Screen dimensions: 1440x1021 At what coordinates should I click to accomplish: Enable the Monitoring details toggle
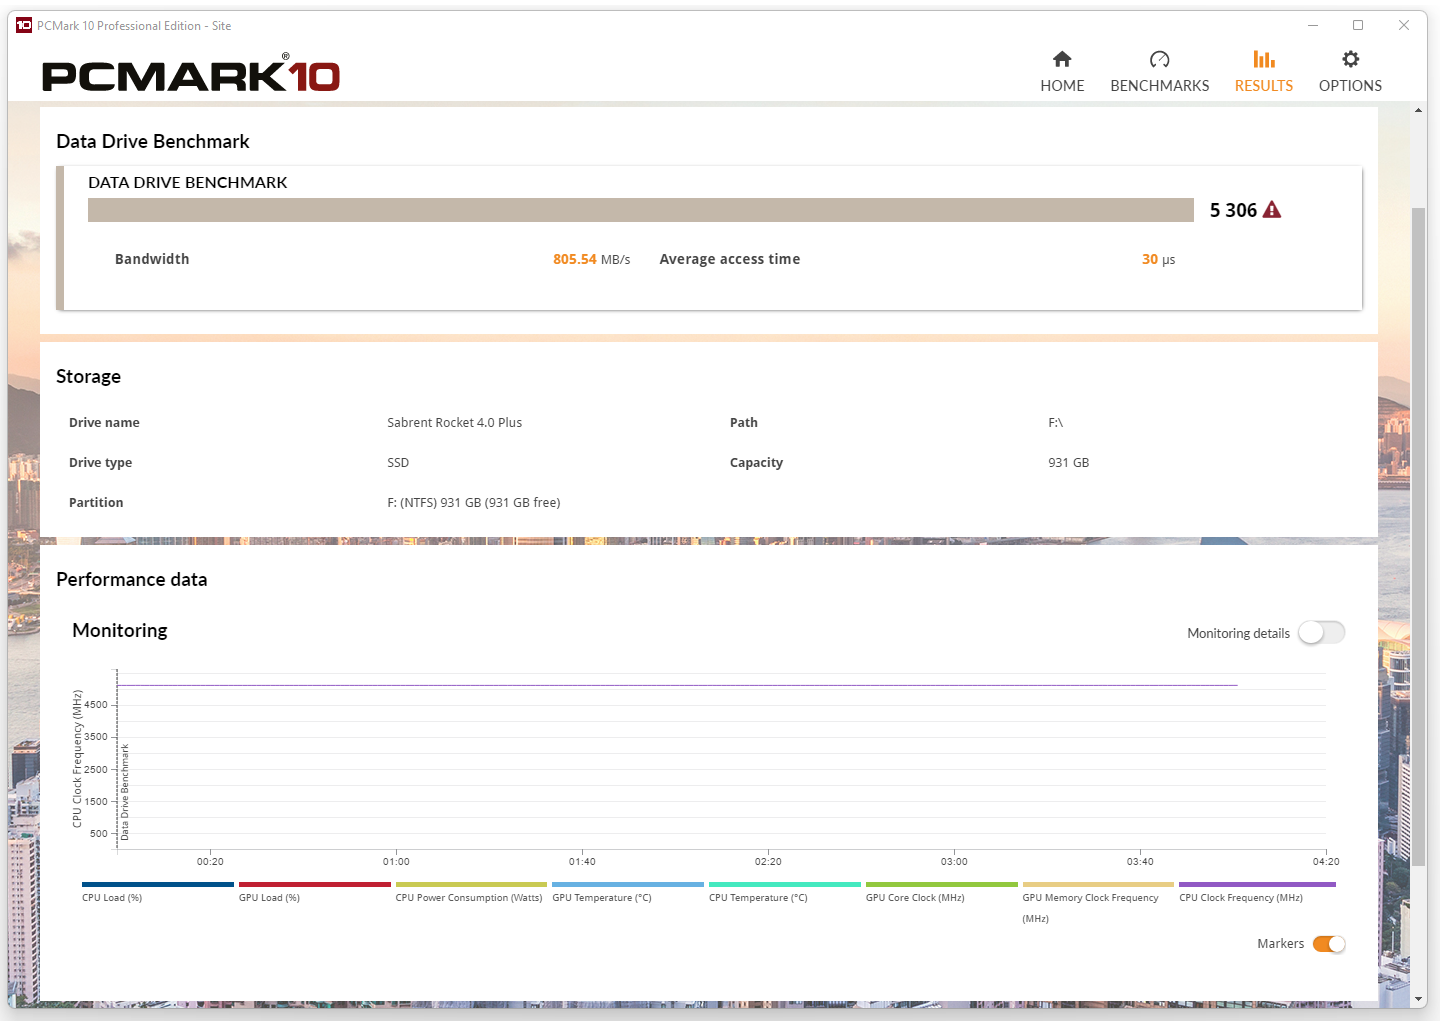pyautogui.click(x=1321, y=633)
